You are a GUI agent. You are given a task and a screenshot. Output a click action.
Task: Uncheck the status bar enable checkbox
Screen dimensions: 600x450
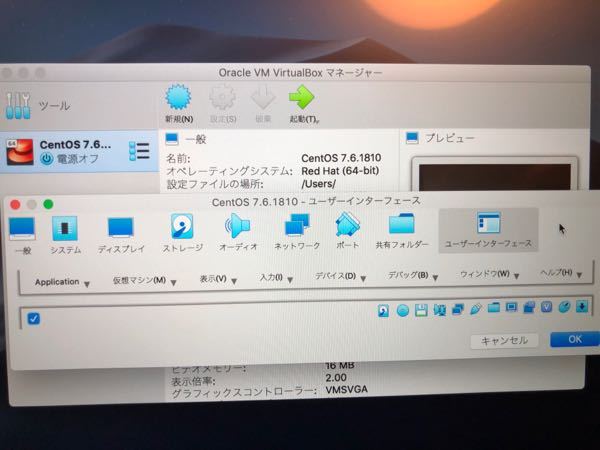pos(34,318)
